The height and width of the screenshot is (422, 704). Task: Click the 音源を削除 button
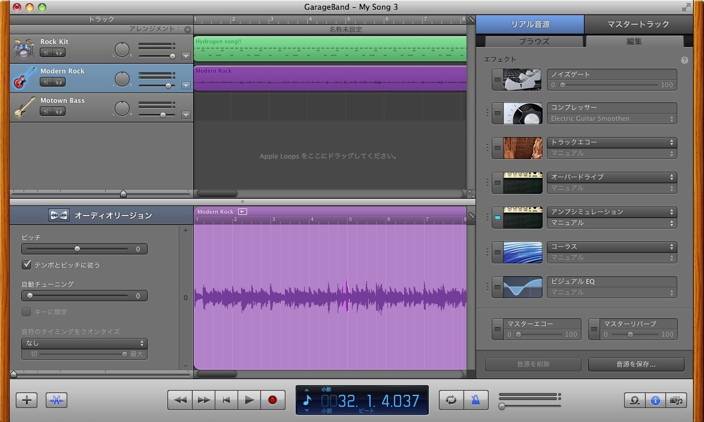[x=533, y=364]
